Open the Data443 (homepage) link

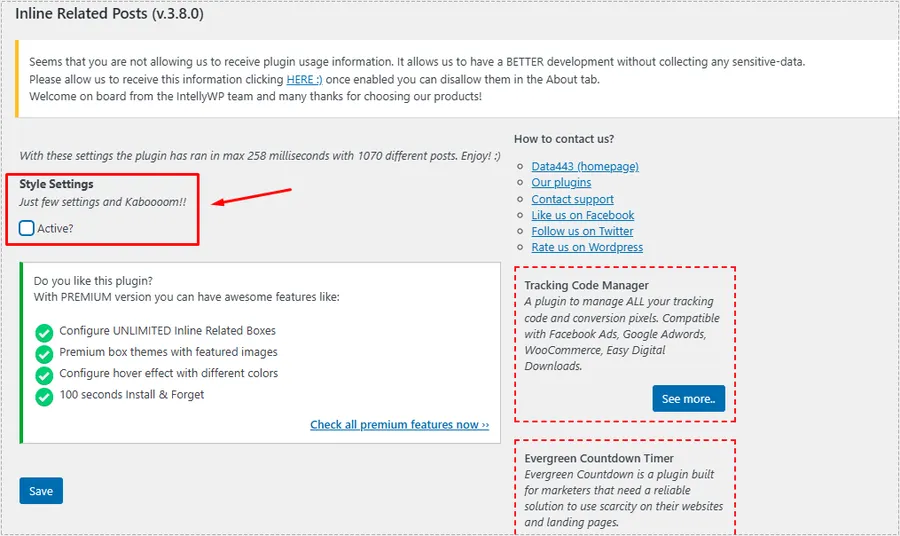pos(585,166)
